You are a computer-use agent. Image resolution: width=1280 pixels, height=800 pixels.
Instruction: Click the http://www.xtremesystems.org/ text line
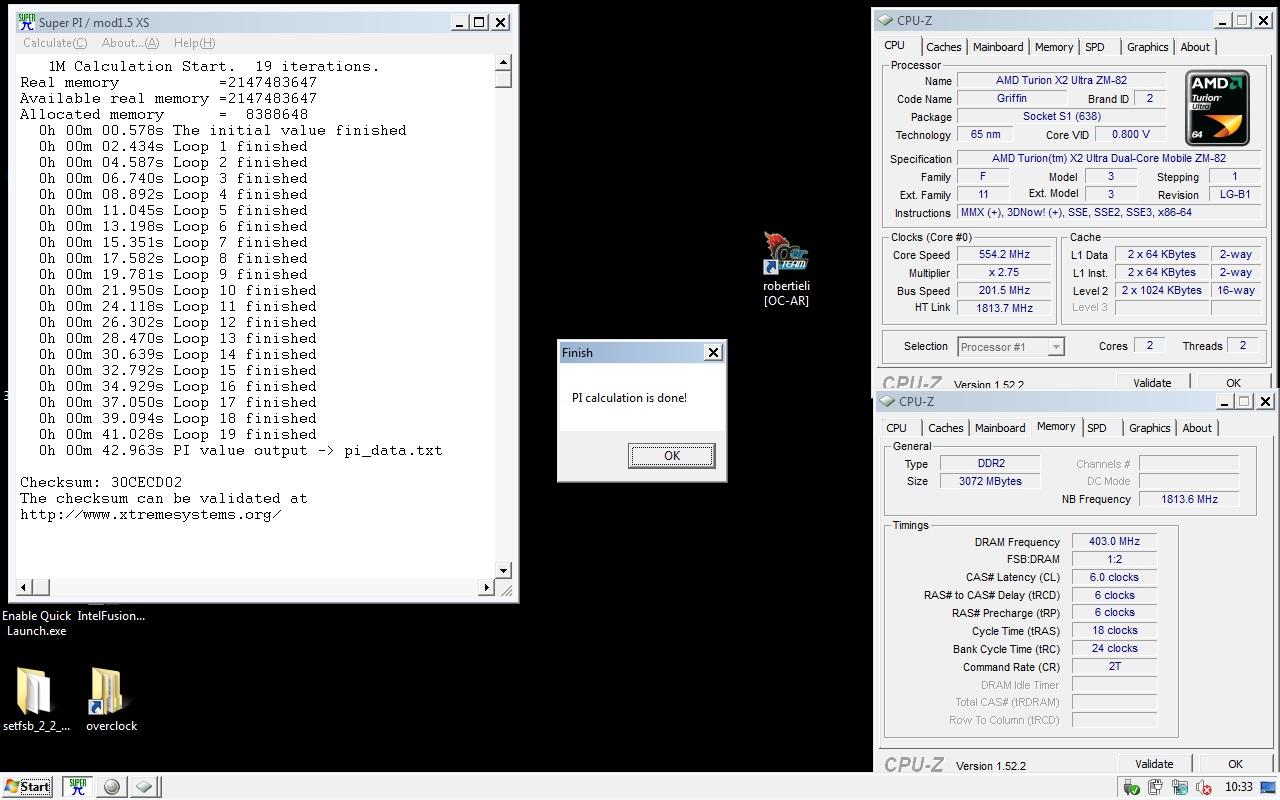[x=151, y=514]
